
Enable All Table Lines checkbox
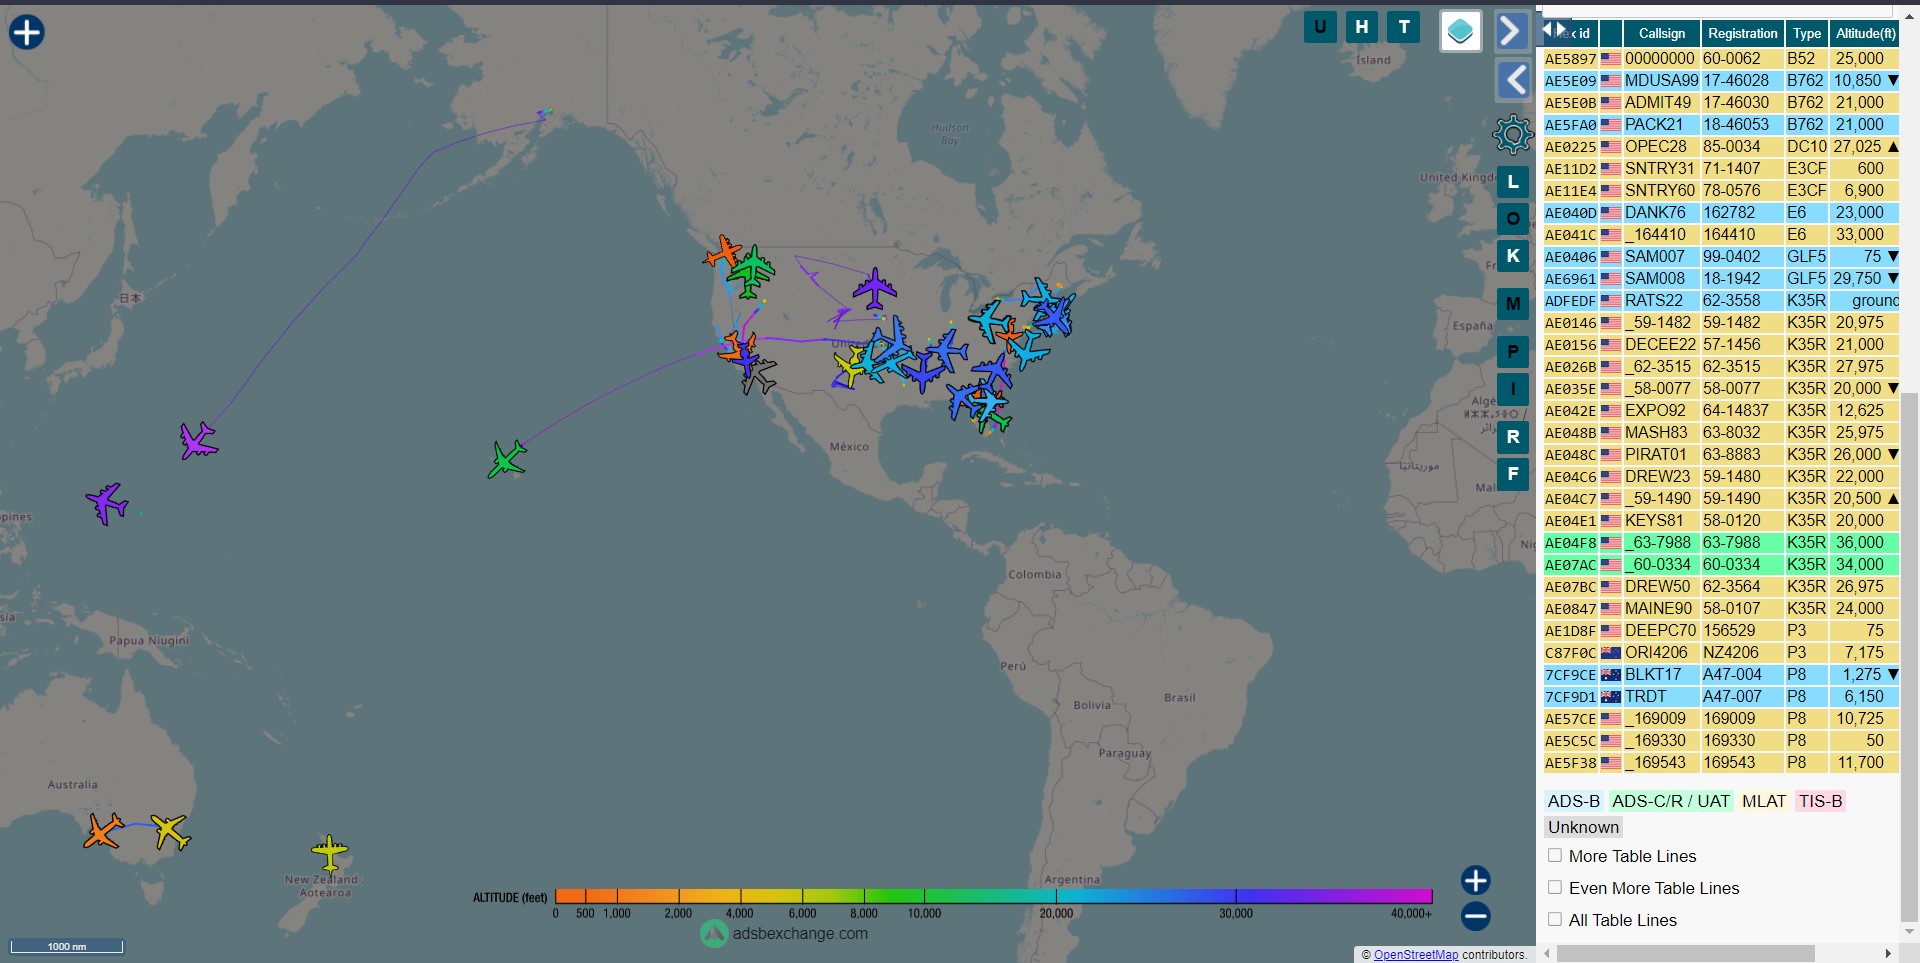[x=1555, y=920]
